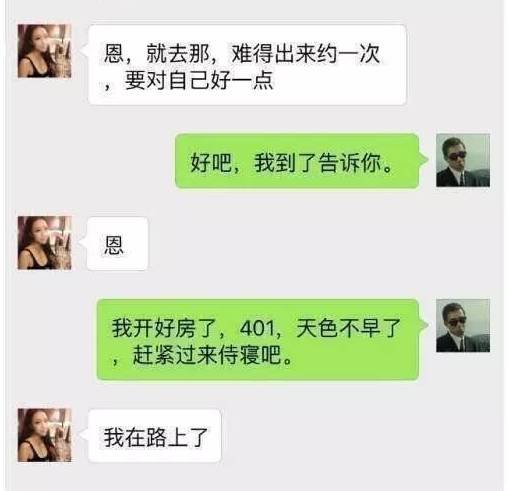Click the tail pointer of the '我开好房了' bubble

click(424, 325)
